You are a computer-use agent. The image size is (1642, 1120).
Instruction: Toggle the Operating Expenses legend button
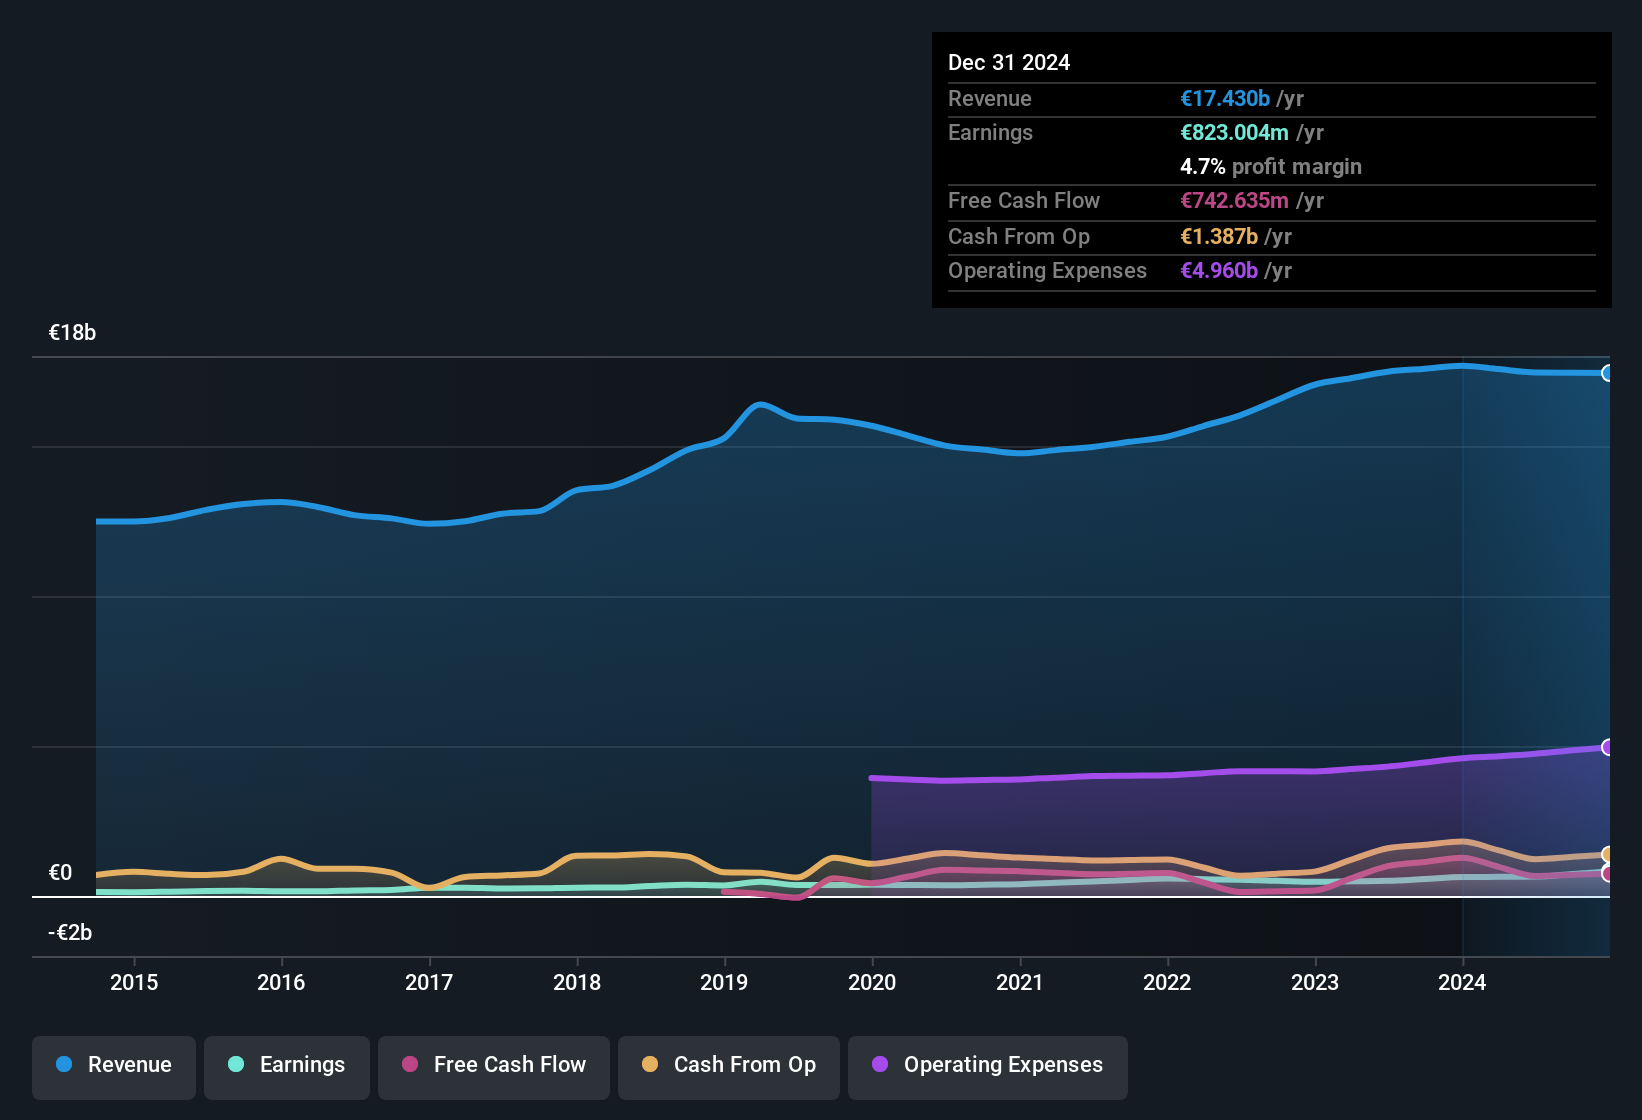tap(988, 1067)
